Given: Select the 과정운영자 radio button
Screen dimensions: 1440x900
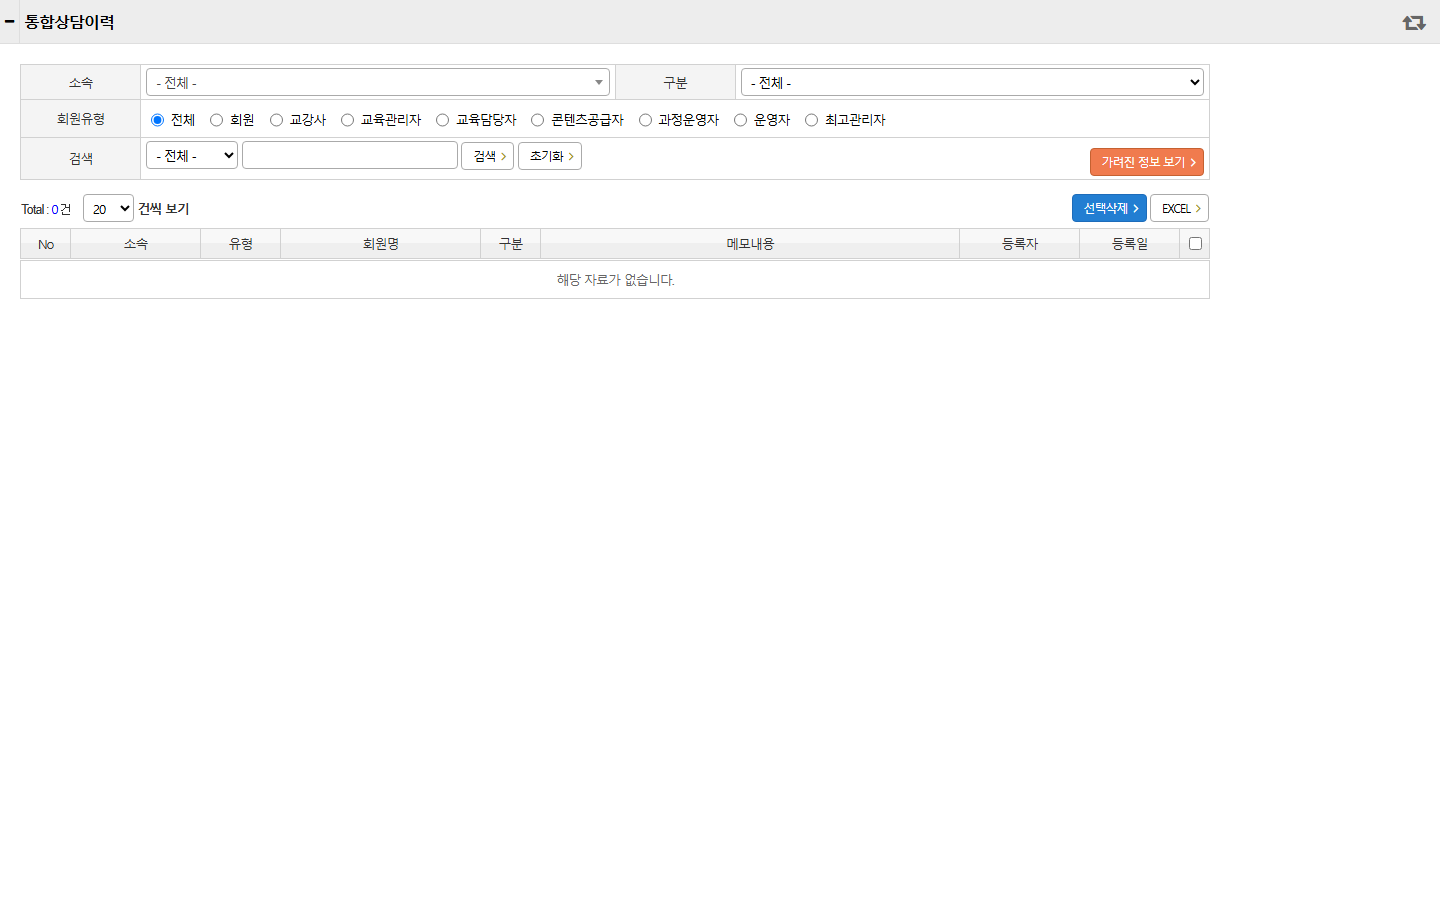Looking at the screenshot, I should (645, 120).
